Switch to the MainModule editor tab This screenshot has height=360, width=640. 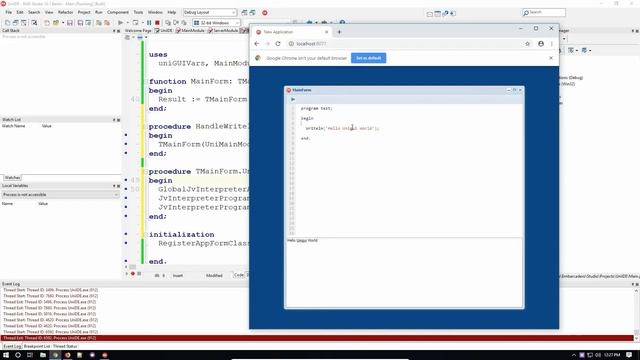(190, 31)
